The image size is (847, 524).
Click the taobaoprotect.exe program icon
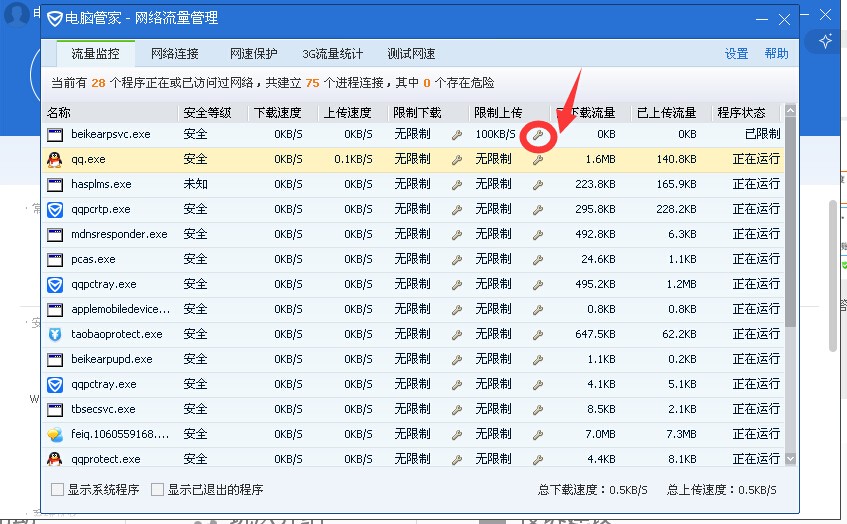tap(55, 334)
